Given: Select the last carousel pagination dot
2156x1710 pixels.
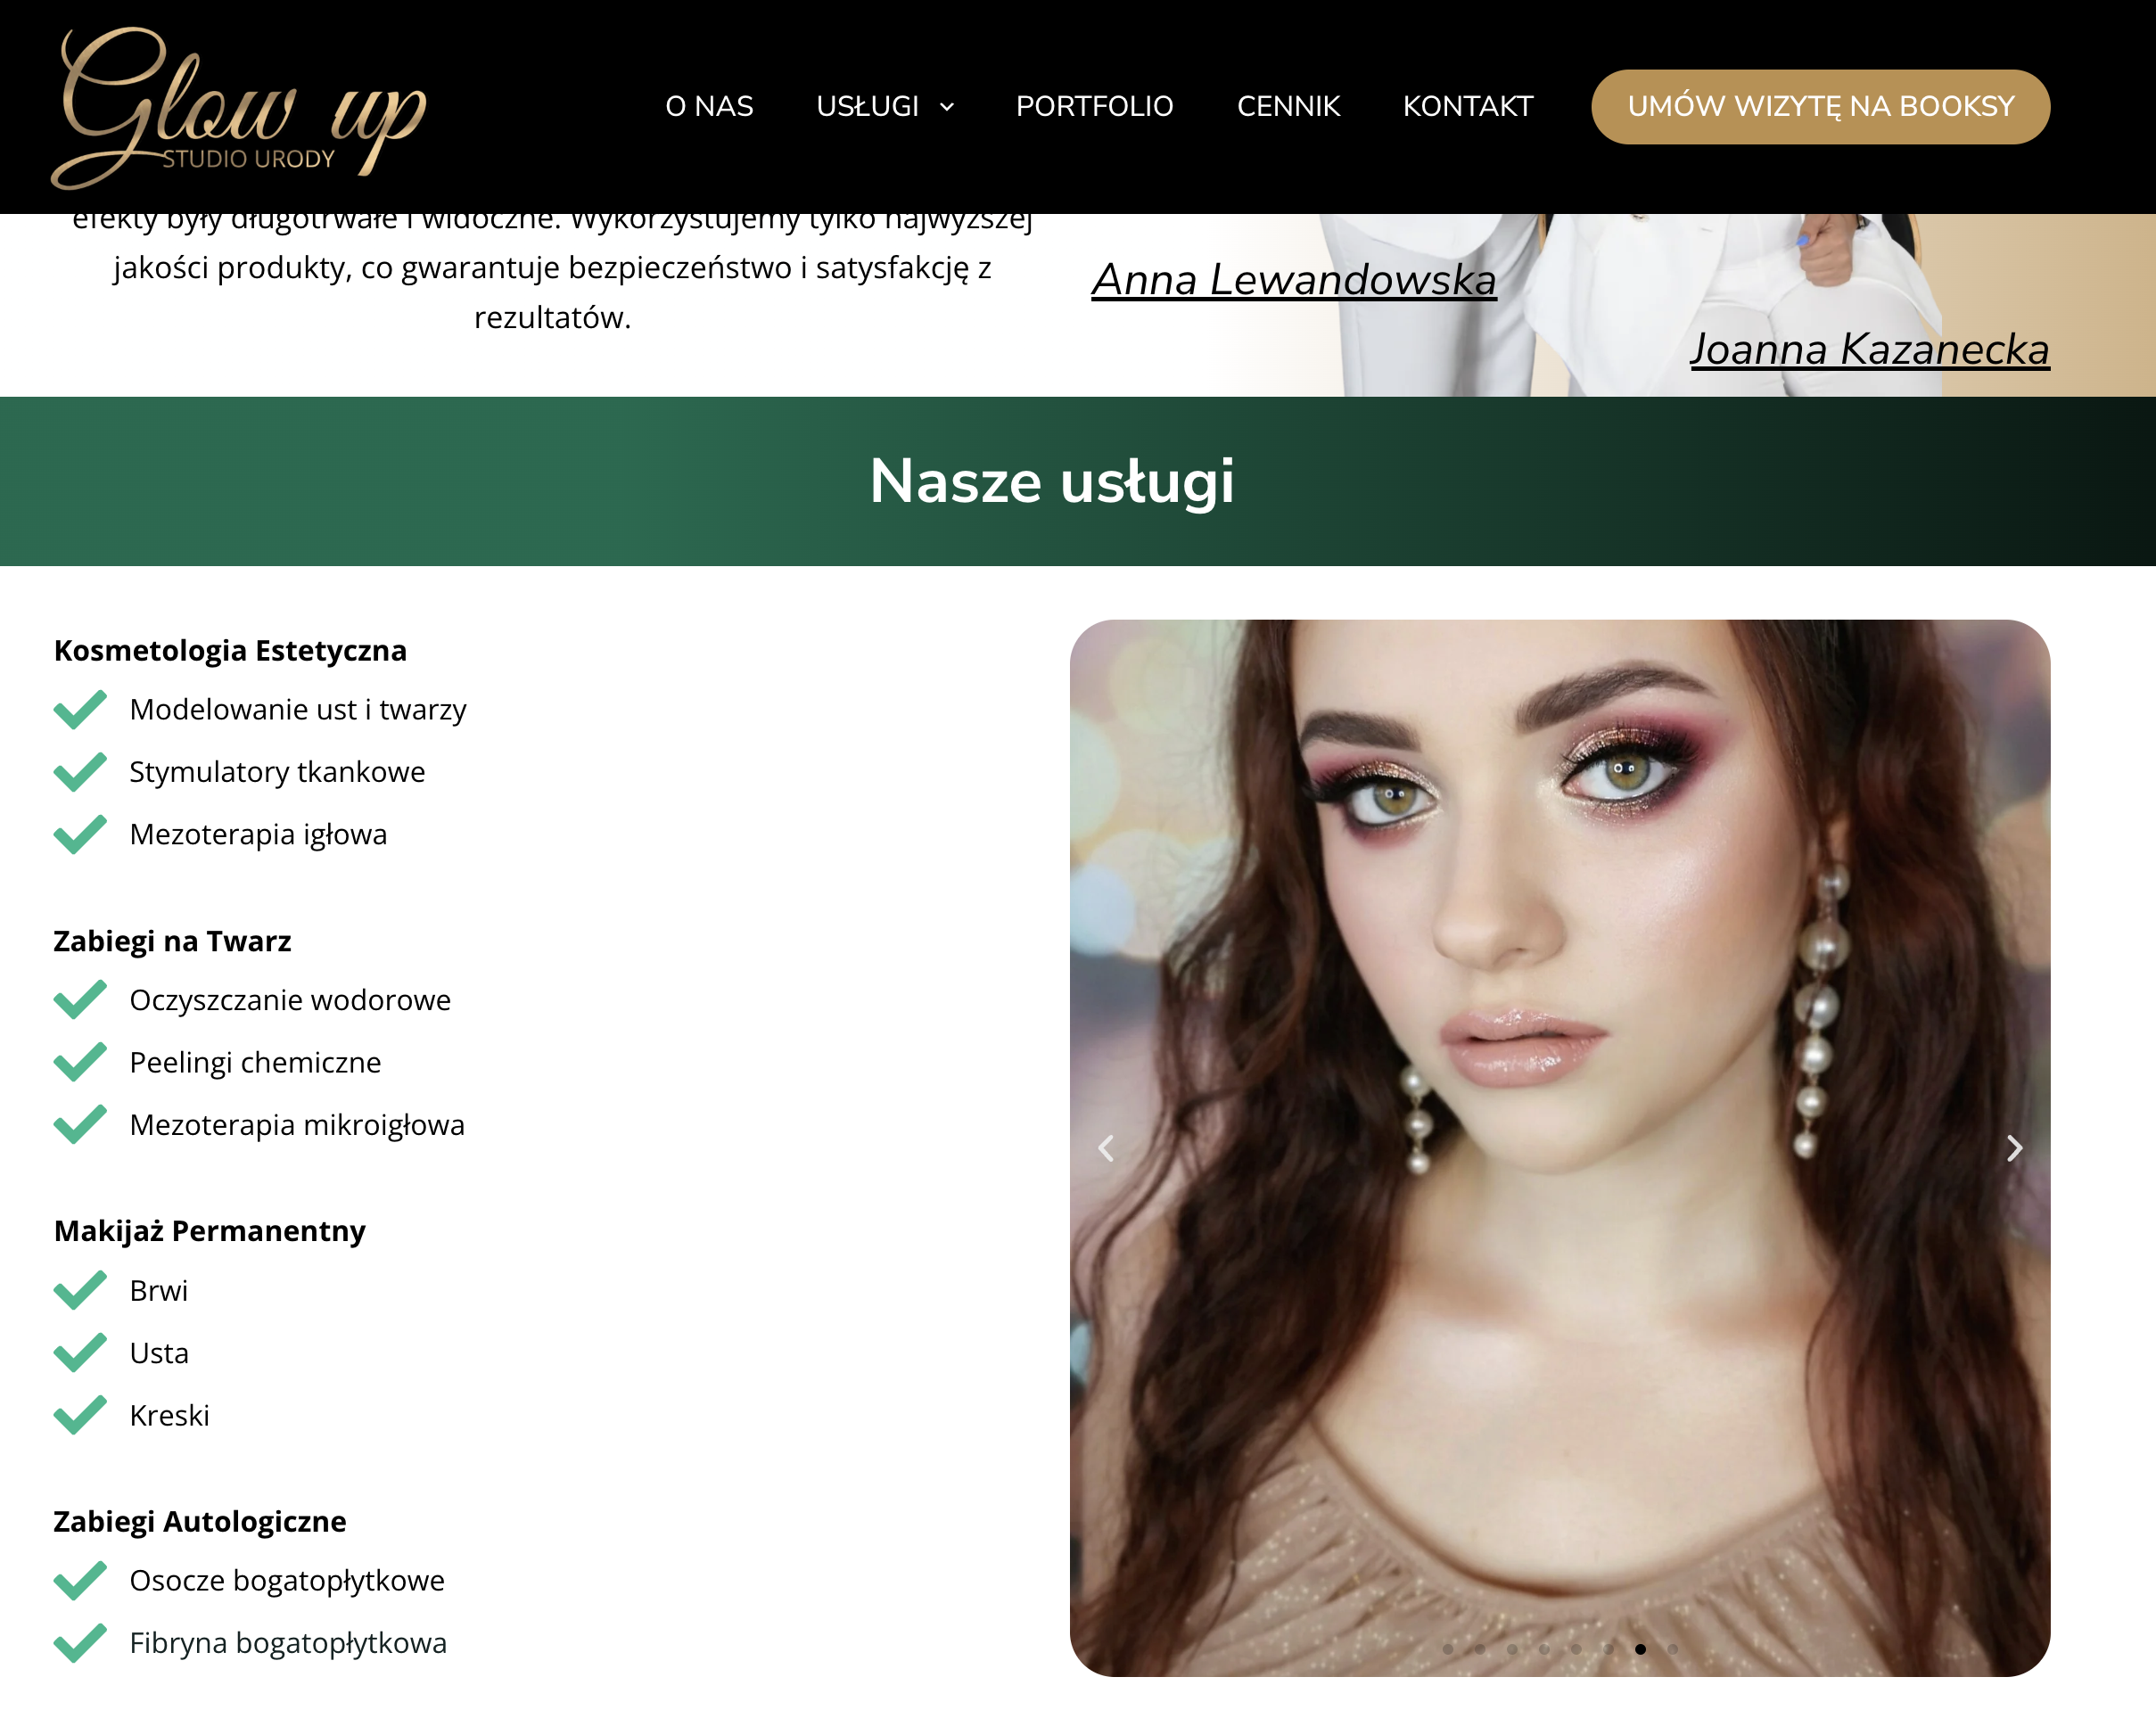Looking at the screenshot, I should (x=1672, y=1649).
